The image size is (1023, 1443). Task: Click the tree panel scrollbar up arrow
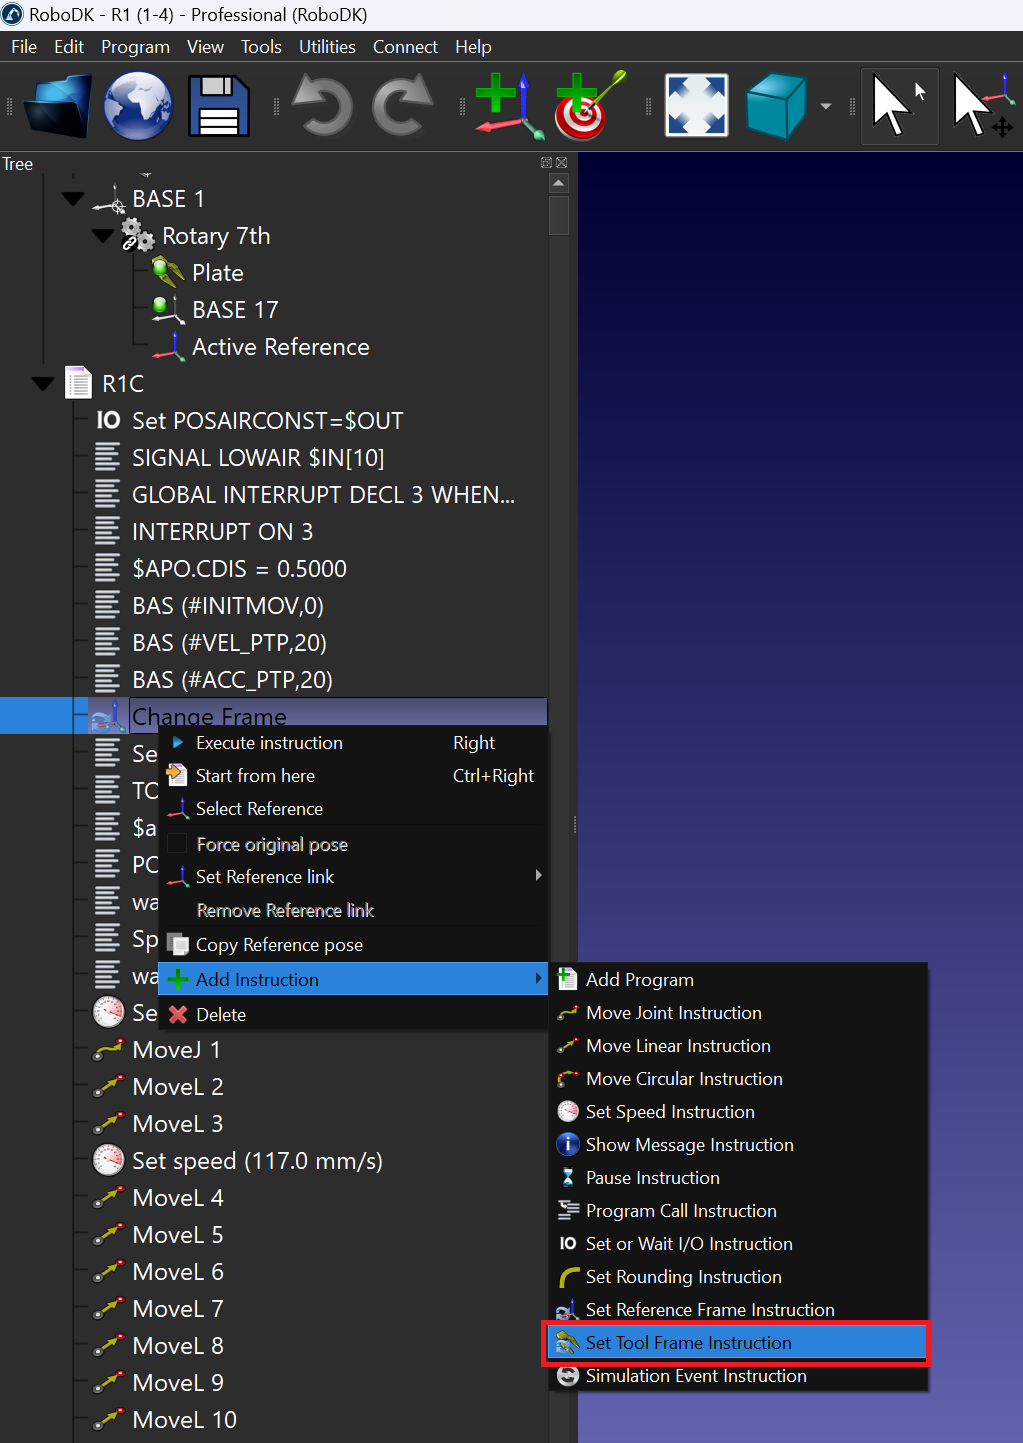coord(559,183)
